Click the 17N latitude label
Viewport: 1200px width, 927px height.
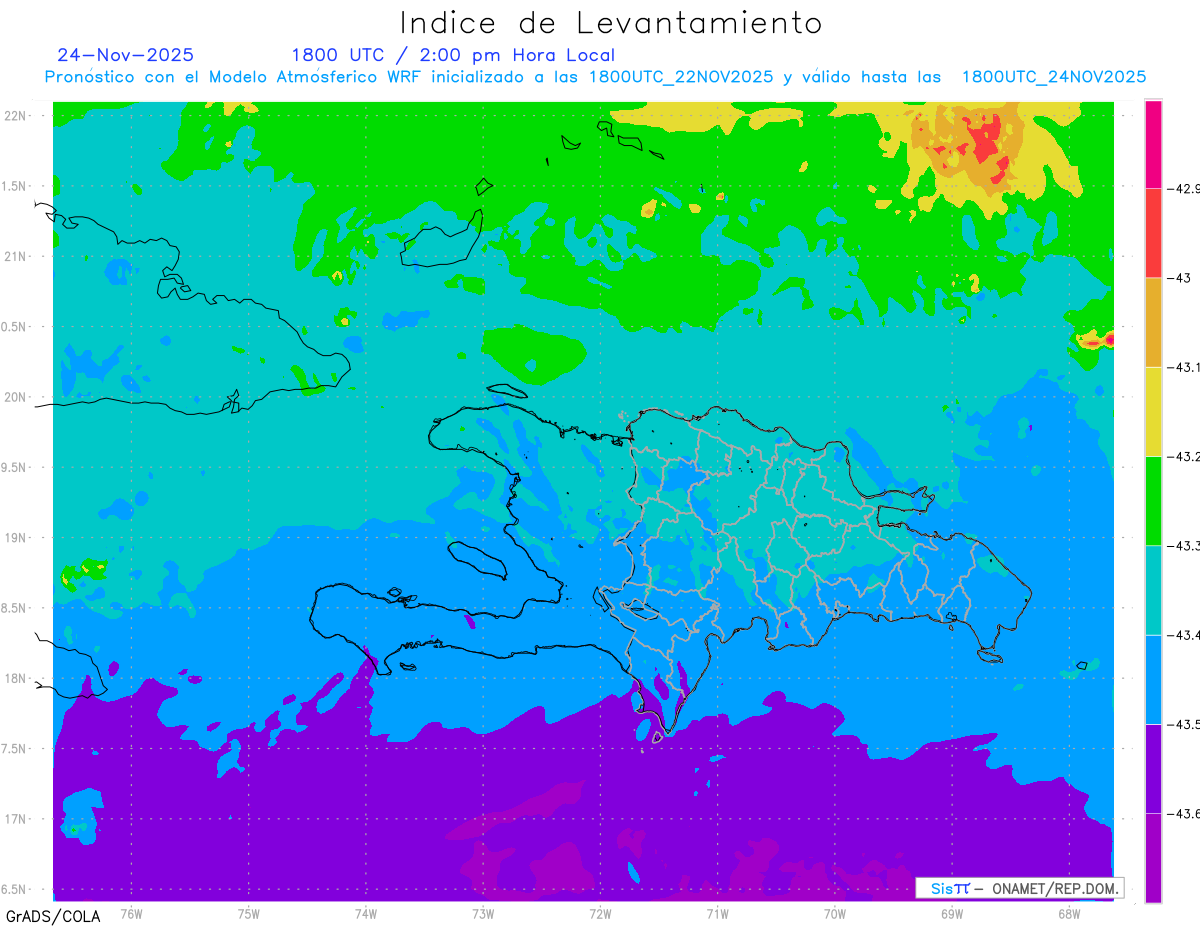[x=15, y=819]
